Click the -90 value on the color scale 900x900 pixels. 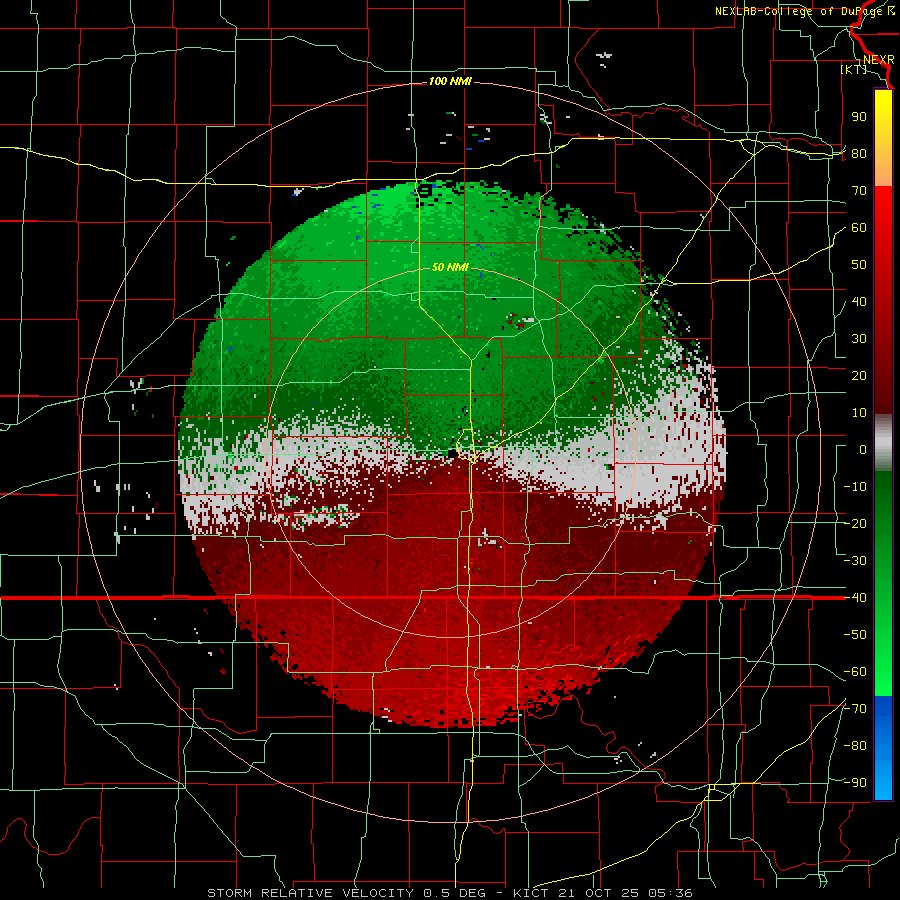point(855,783)
